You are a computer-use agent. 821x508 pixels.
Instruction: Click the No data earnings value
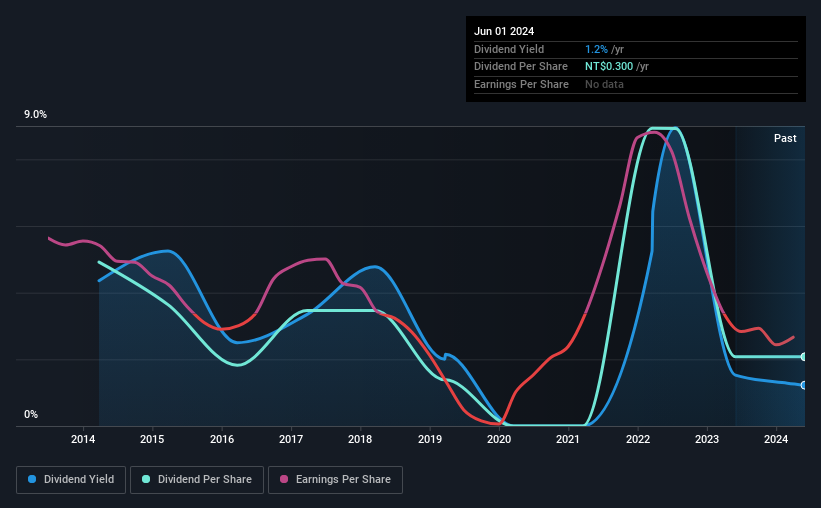(x=604, y=84)
